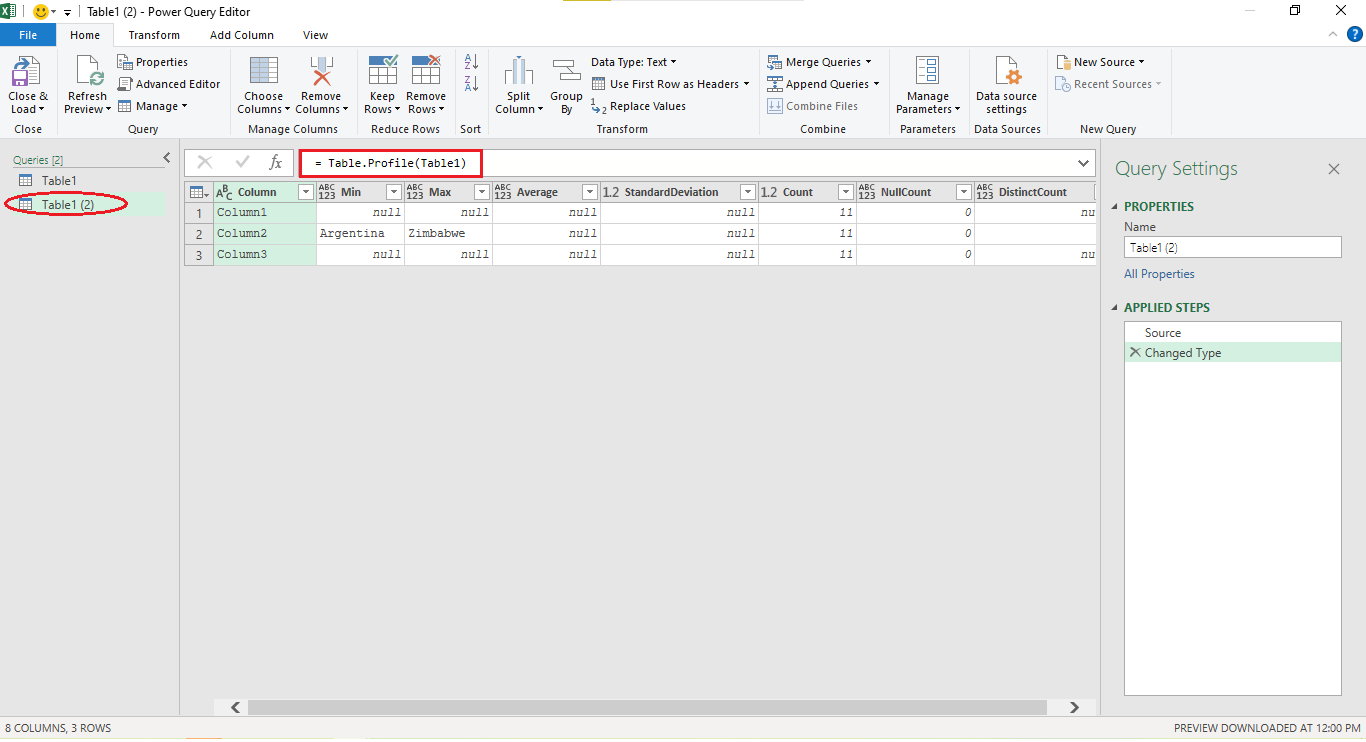Open the Average column filter dropdown
The height and width of the screenshot is (742, 1366).
(590, 192)
